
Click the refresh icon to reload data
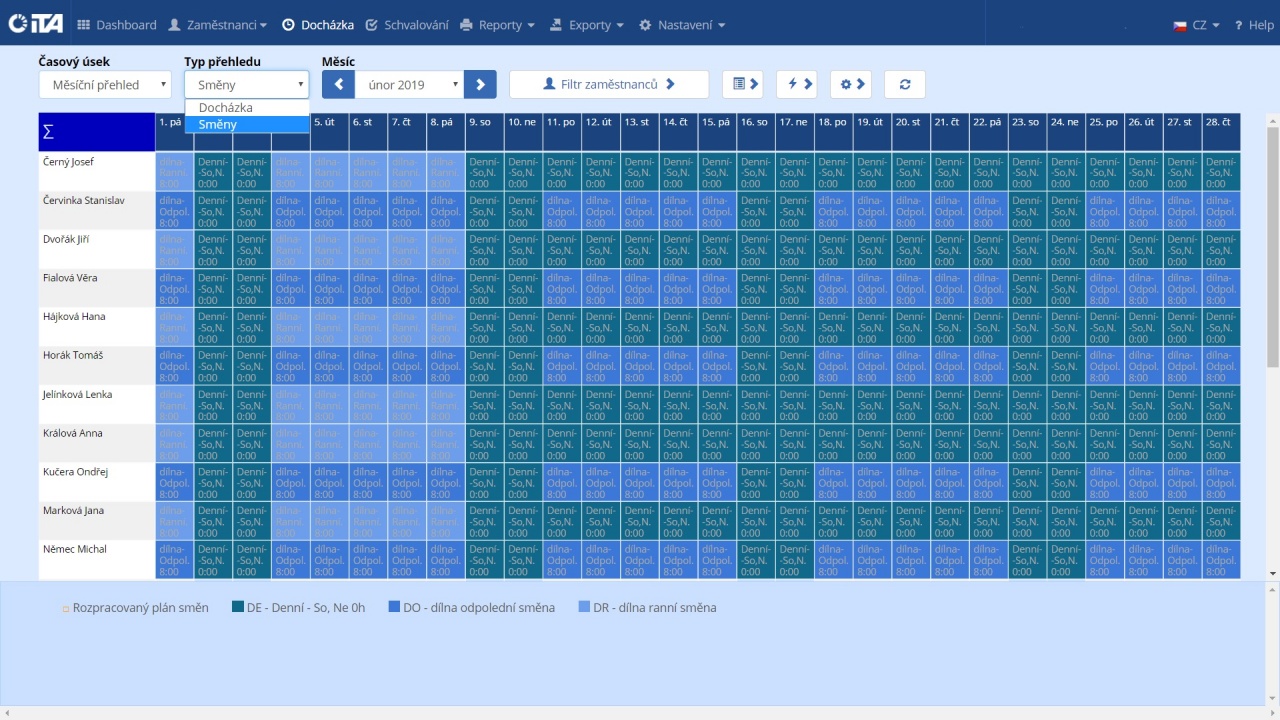904,84
